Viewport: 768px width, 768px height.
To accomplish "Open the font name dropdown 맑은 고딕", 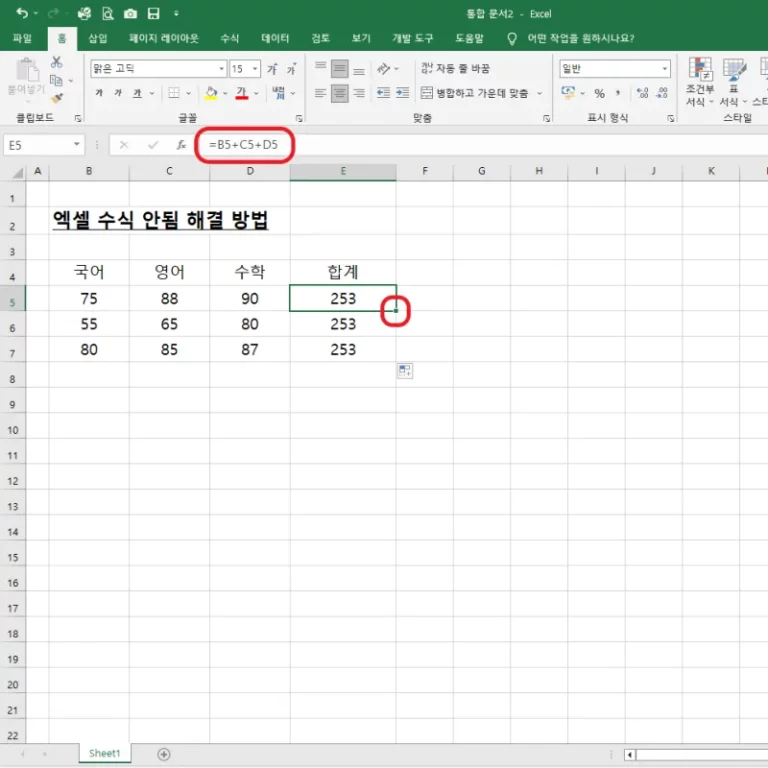I will pos(221,69).
